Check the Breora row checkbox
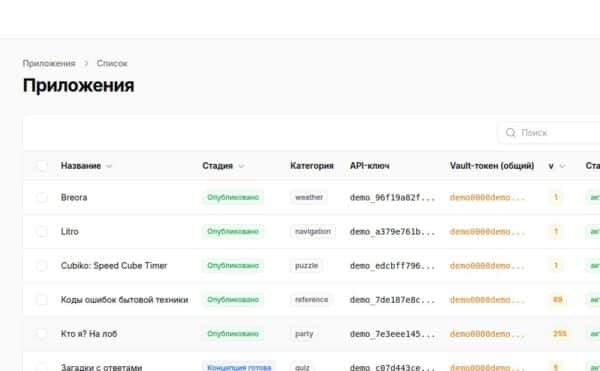600x371 pixels. (x=42, y=197)
